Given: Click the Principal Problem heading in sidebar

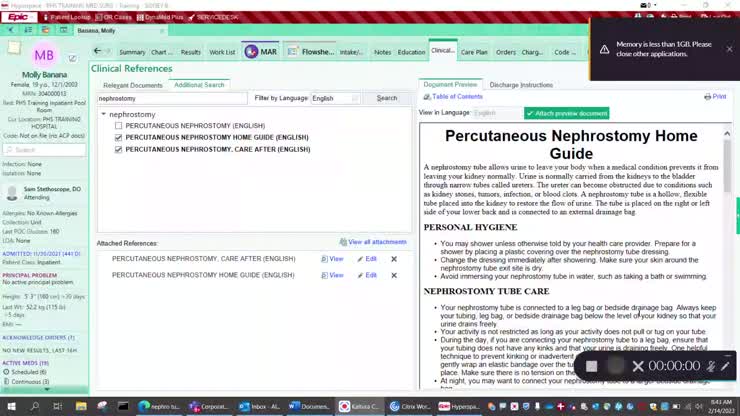Looking at the screenshot, I should click(29, 275).
